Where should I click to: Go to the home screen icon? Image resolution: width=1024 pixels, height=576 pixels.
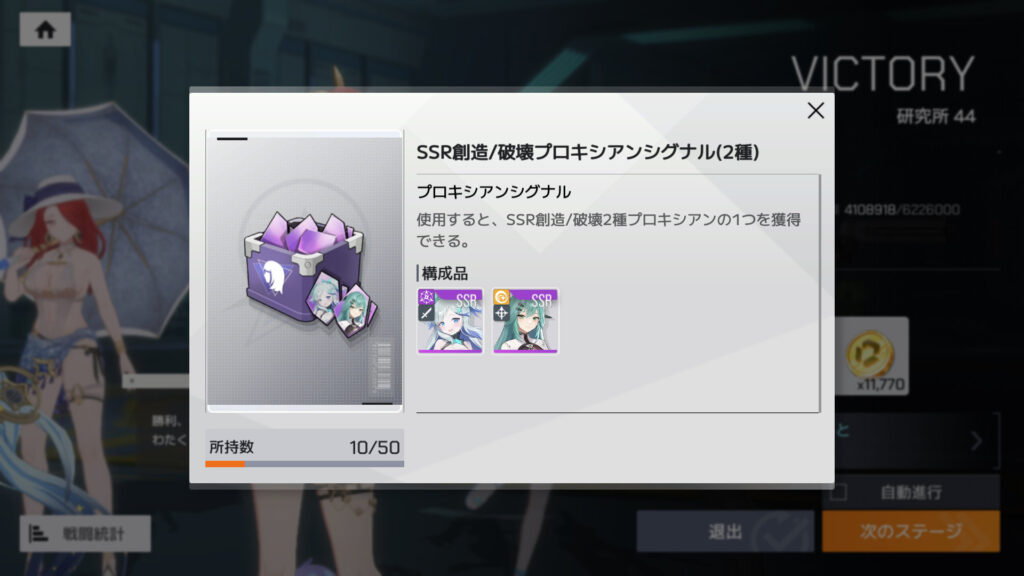45,29
